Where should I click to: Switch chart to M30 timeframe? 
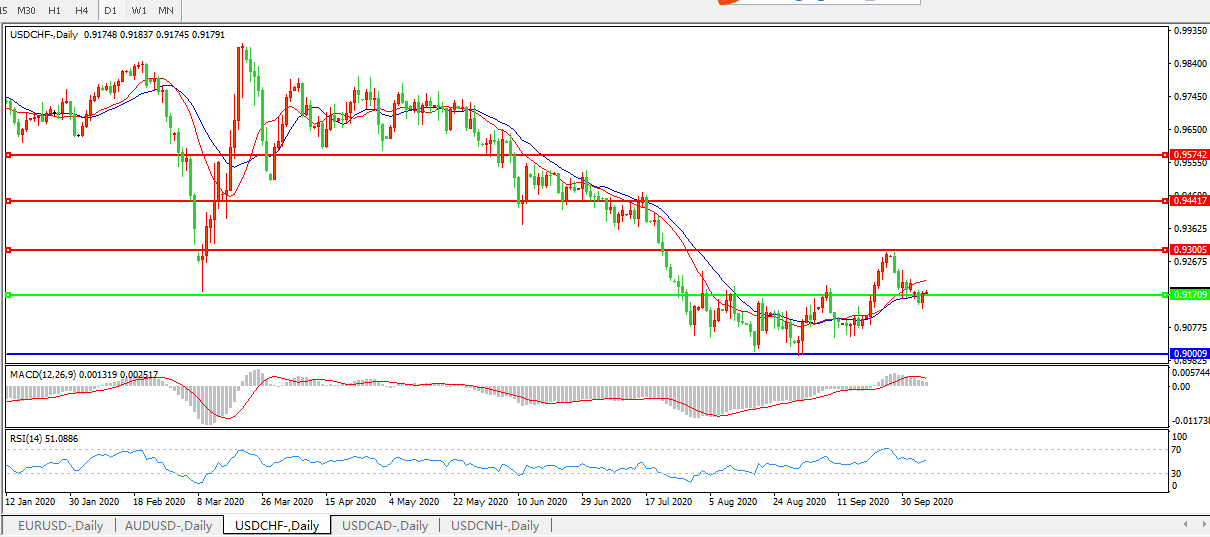pyautogui.click(x=27, y=10)
